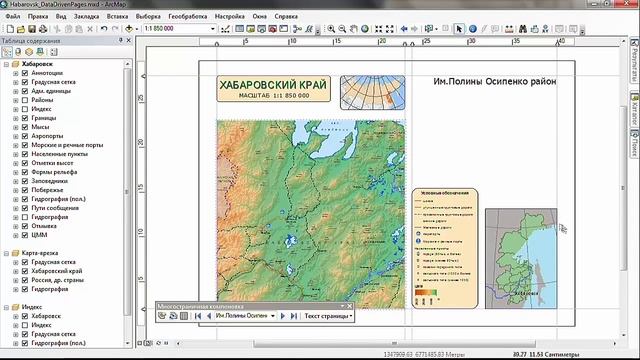Image resolution: width=640 pixels, height=360 pixels.
Task: Open the ModelBuilder window icon
Action: pyautogui.click(x=298, y=29)
